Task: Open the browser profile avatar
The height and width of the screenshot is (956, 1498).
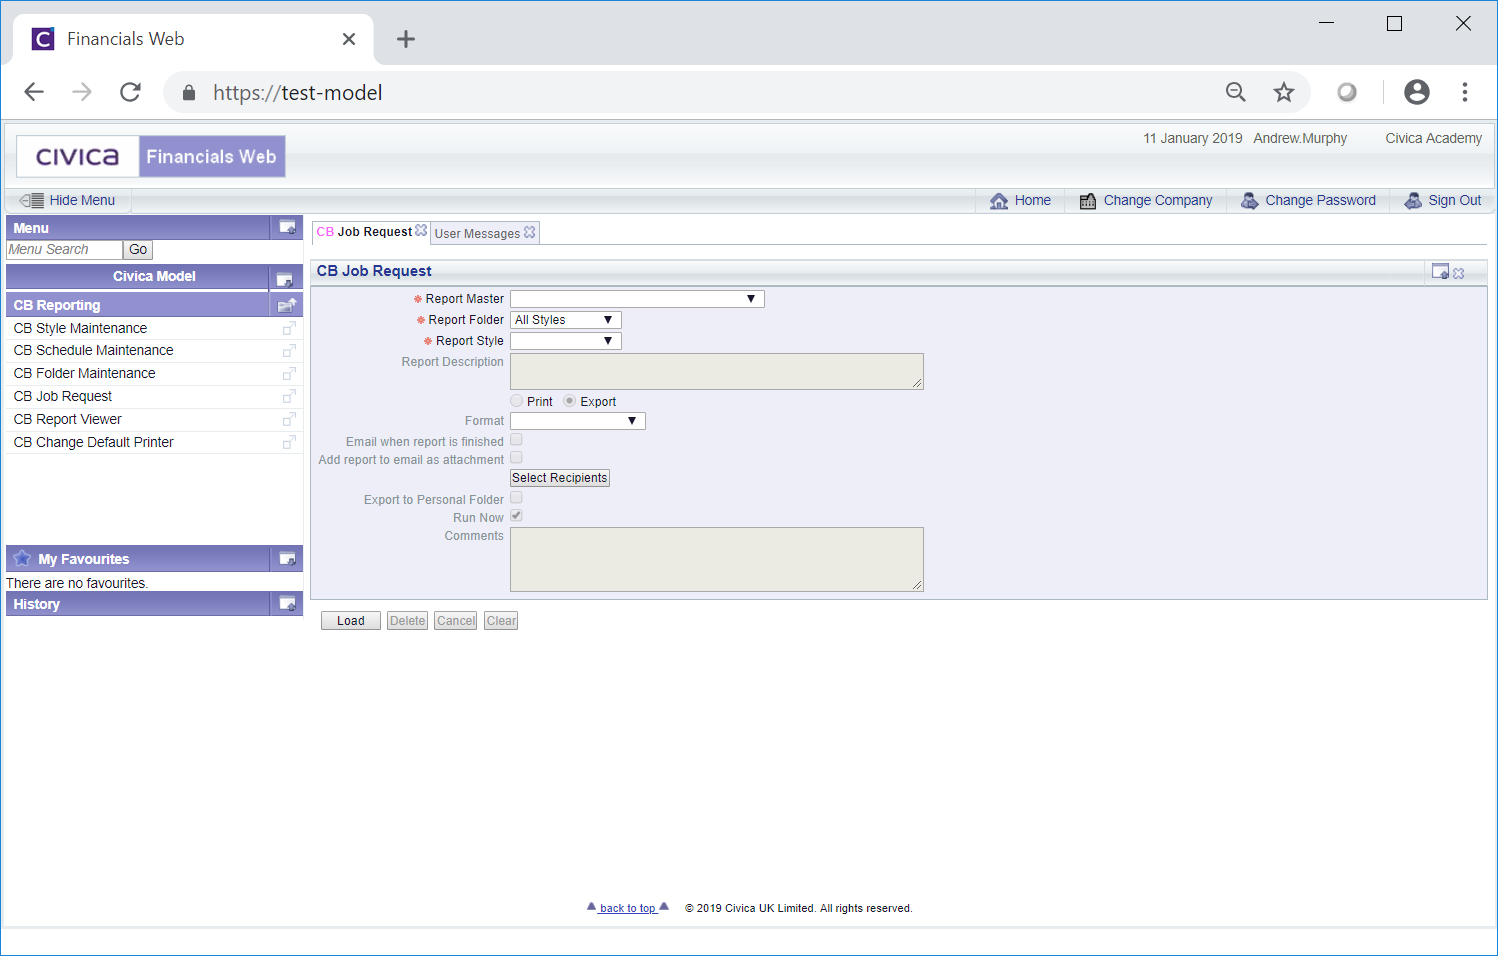Action: (x=1417, y=92)
